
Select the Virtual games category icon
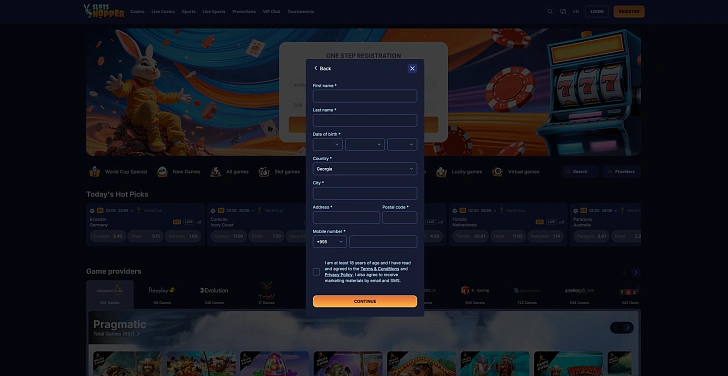[497, 172]
